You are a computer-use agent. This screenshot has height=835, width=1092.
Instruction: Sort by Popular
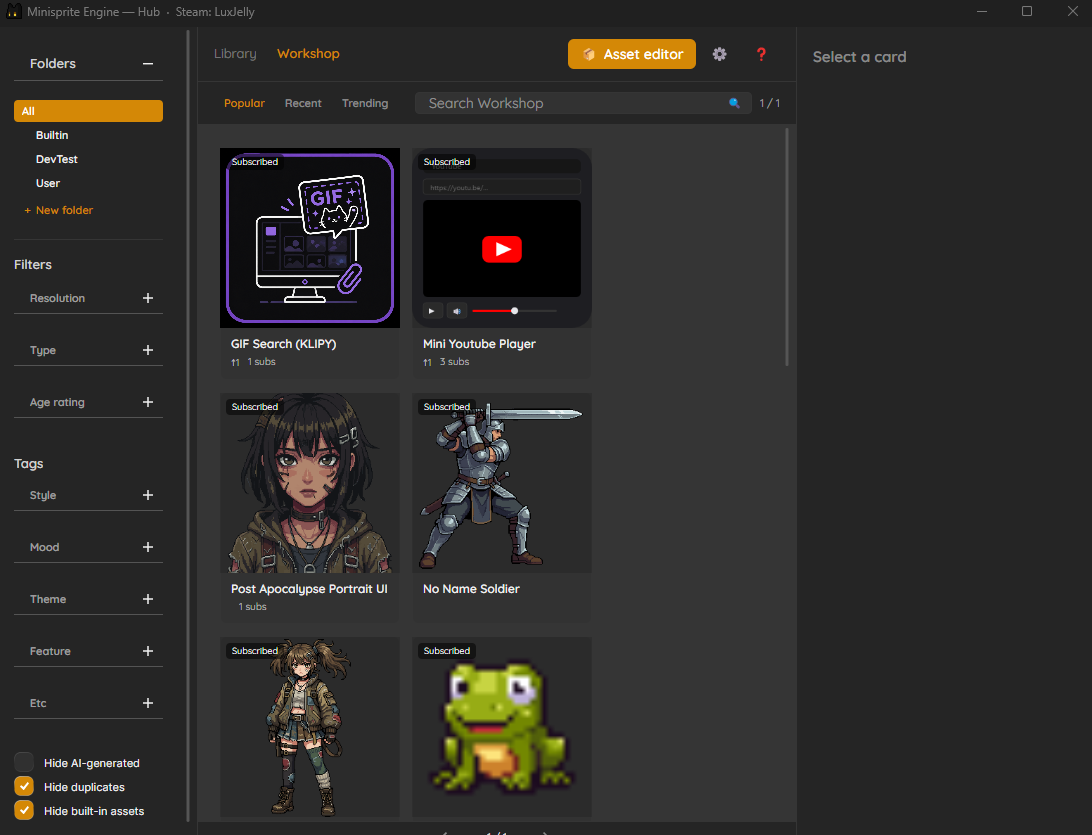pos(244,103)
